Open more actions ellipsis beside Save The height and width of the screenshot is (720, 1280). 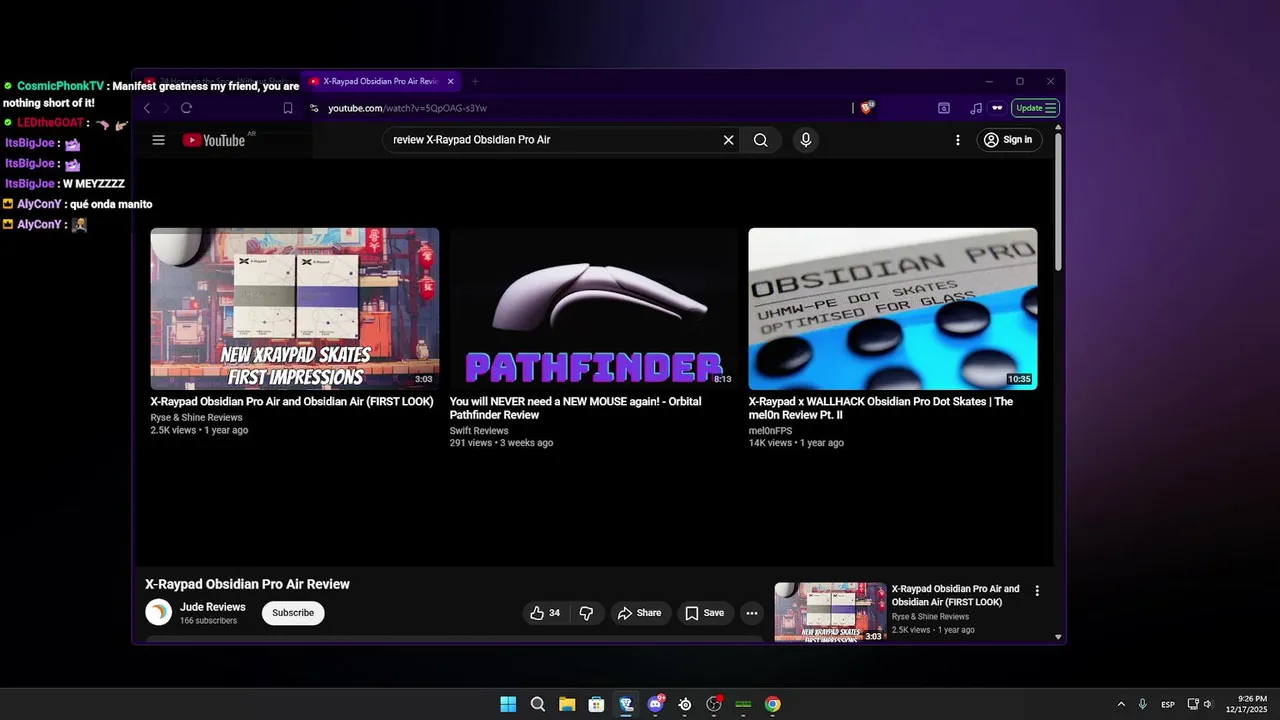pos(752,613)
